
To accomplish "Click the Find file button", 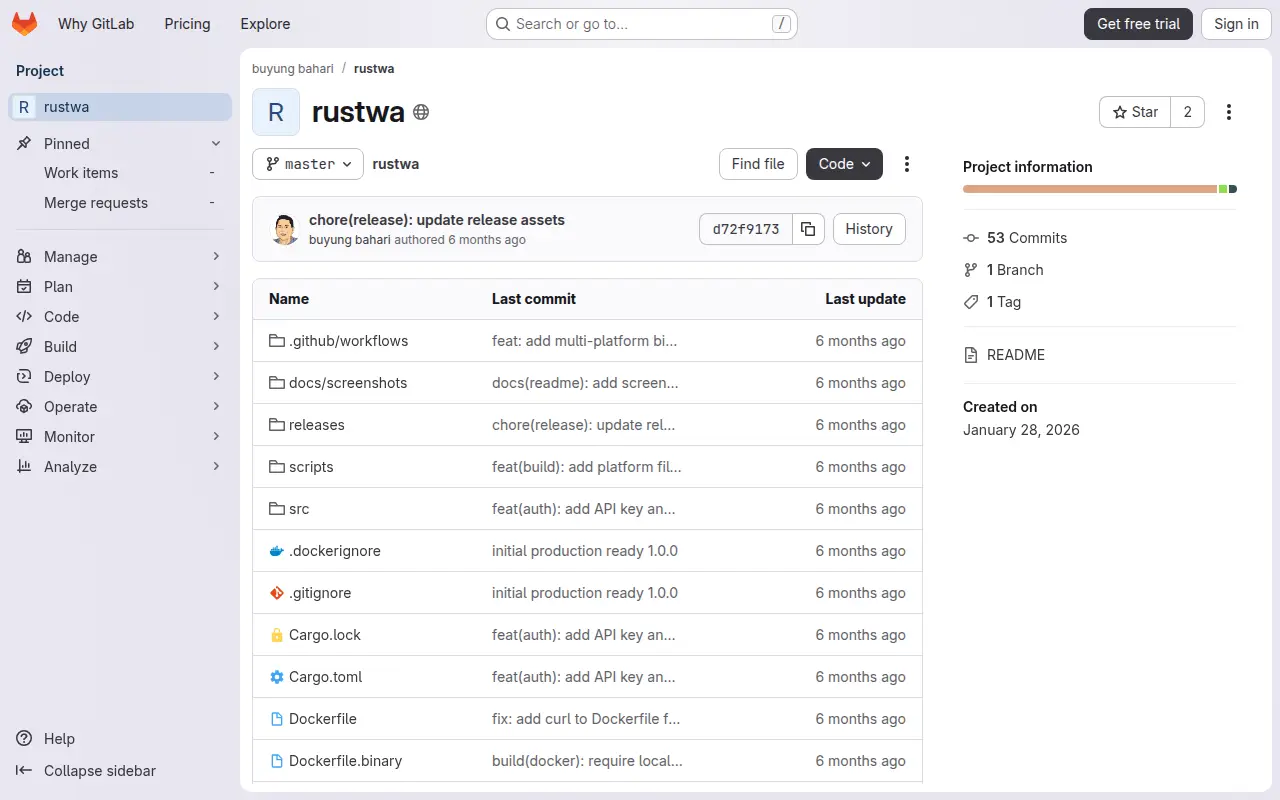I will (x=758, y=164).
